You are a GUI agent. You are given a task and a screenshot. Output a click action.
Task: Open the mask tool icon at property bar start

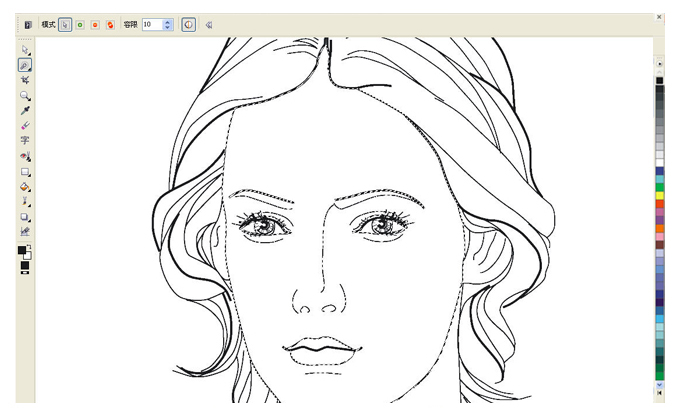(x=28, y=25)
